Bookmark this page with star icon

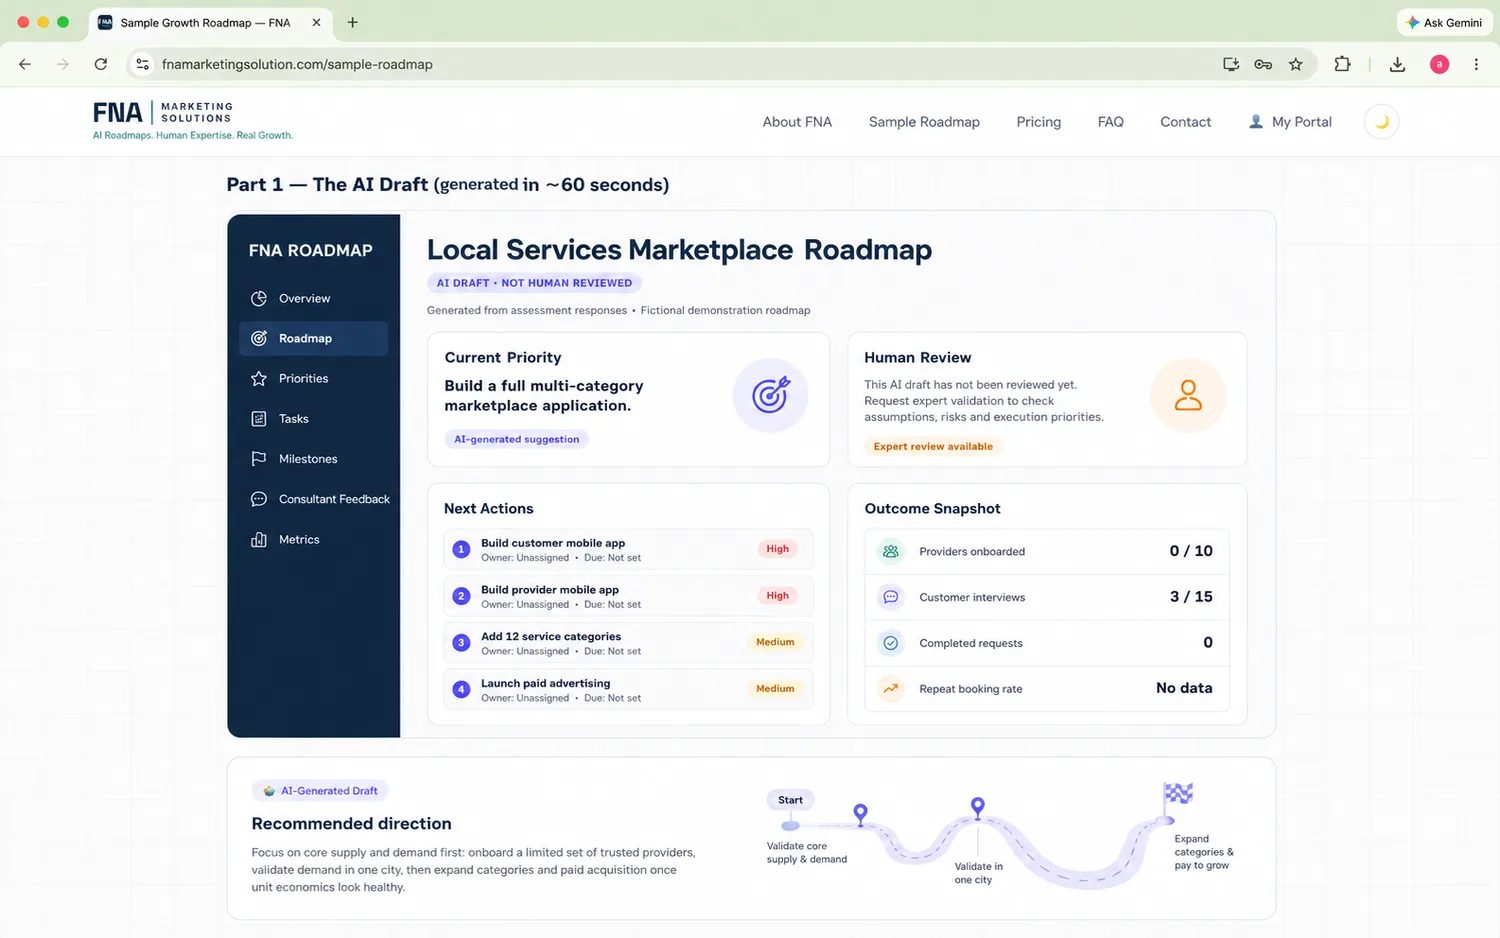click(1295, 64)
